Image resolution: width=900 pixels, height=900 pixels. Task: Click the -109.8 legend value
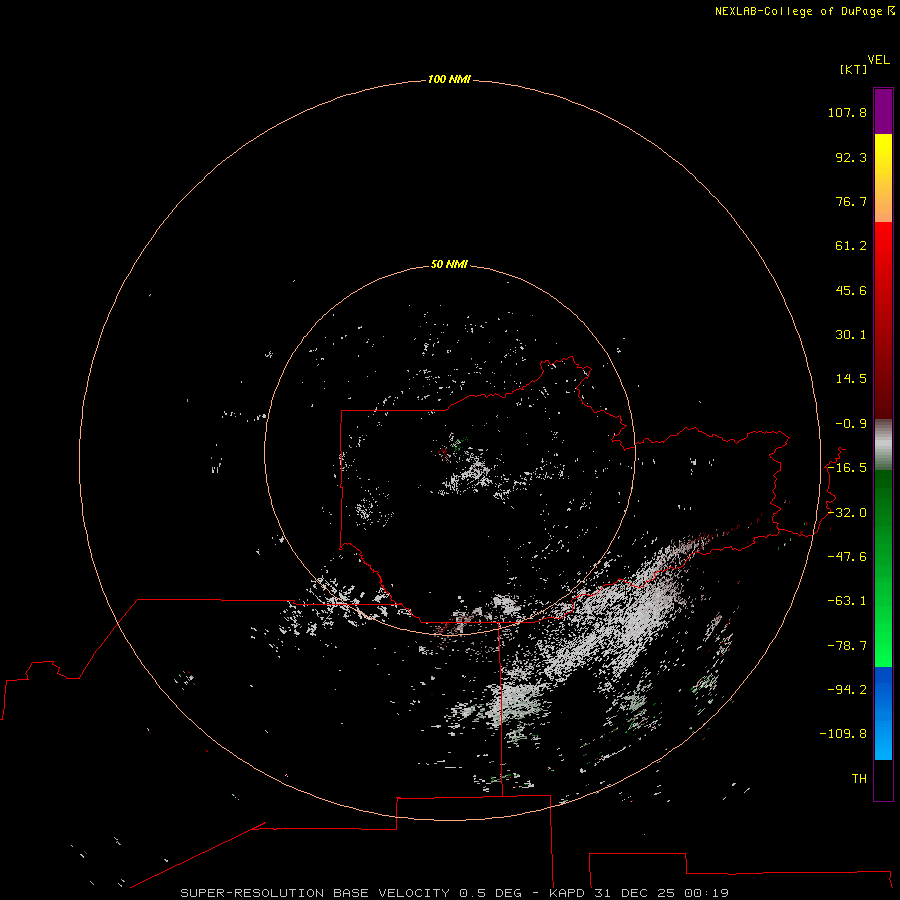[843, 734]
